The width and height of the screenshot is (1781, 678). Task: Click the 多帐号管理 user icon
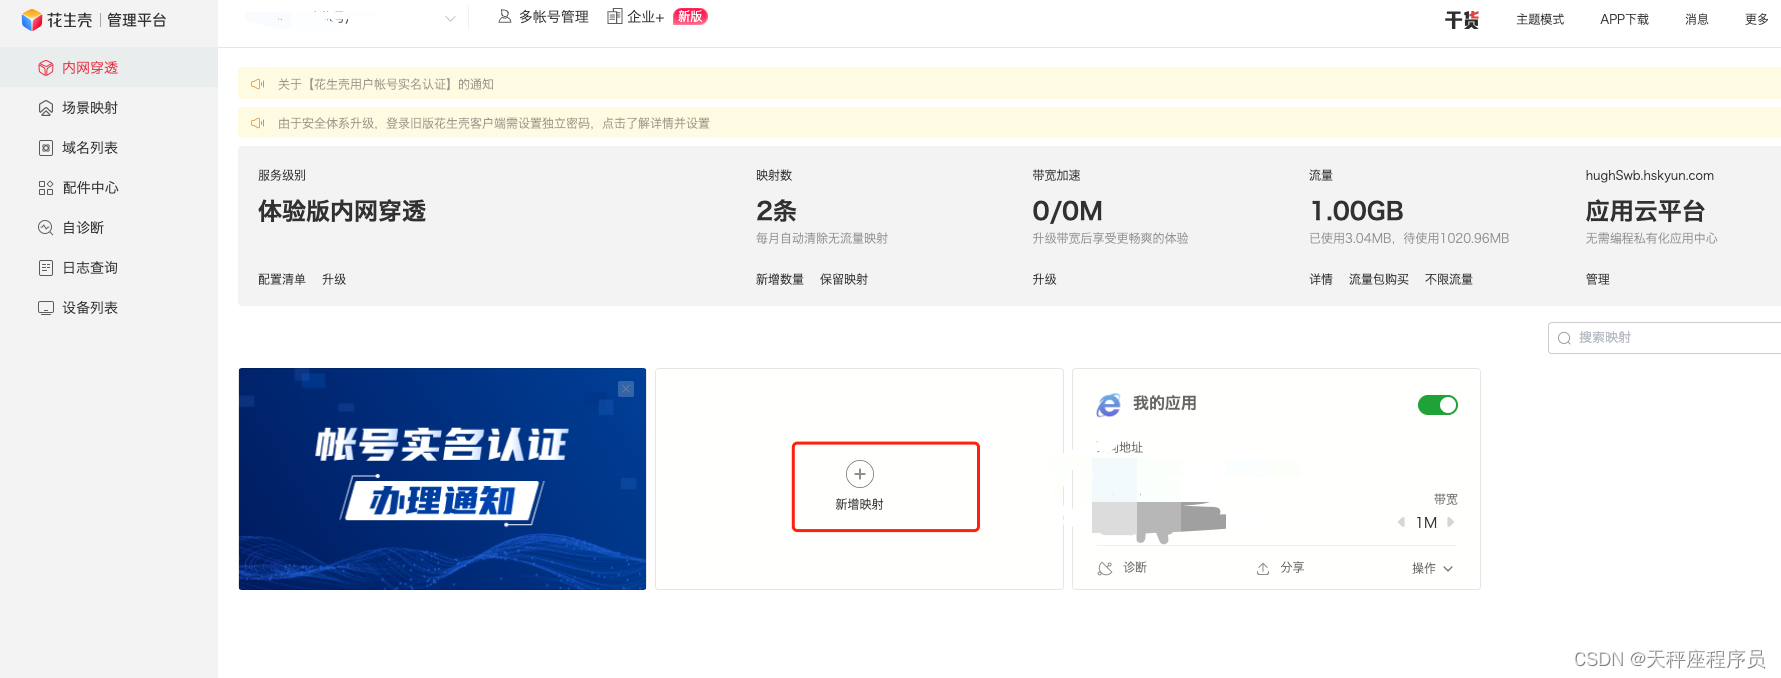(x=505, y=17)
